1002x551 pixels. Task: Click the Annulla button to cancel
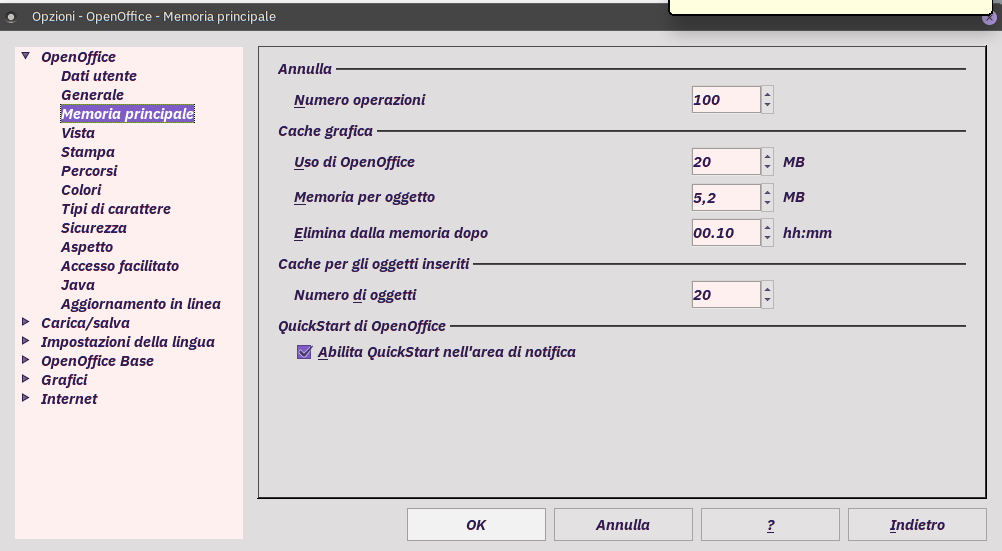tap(623, 525)
